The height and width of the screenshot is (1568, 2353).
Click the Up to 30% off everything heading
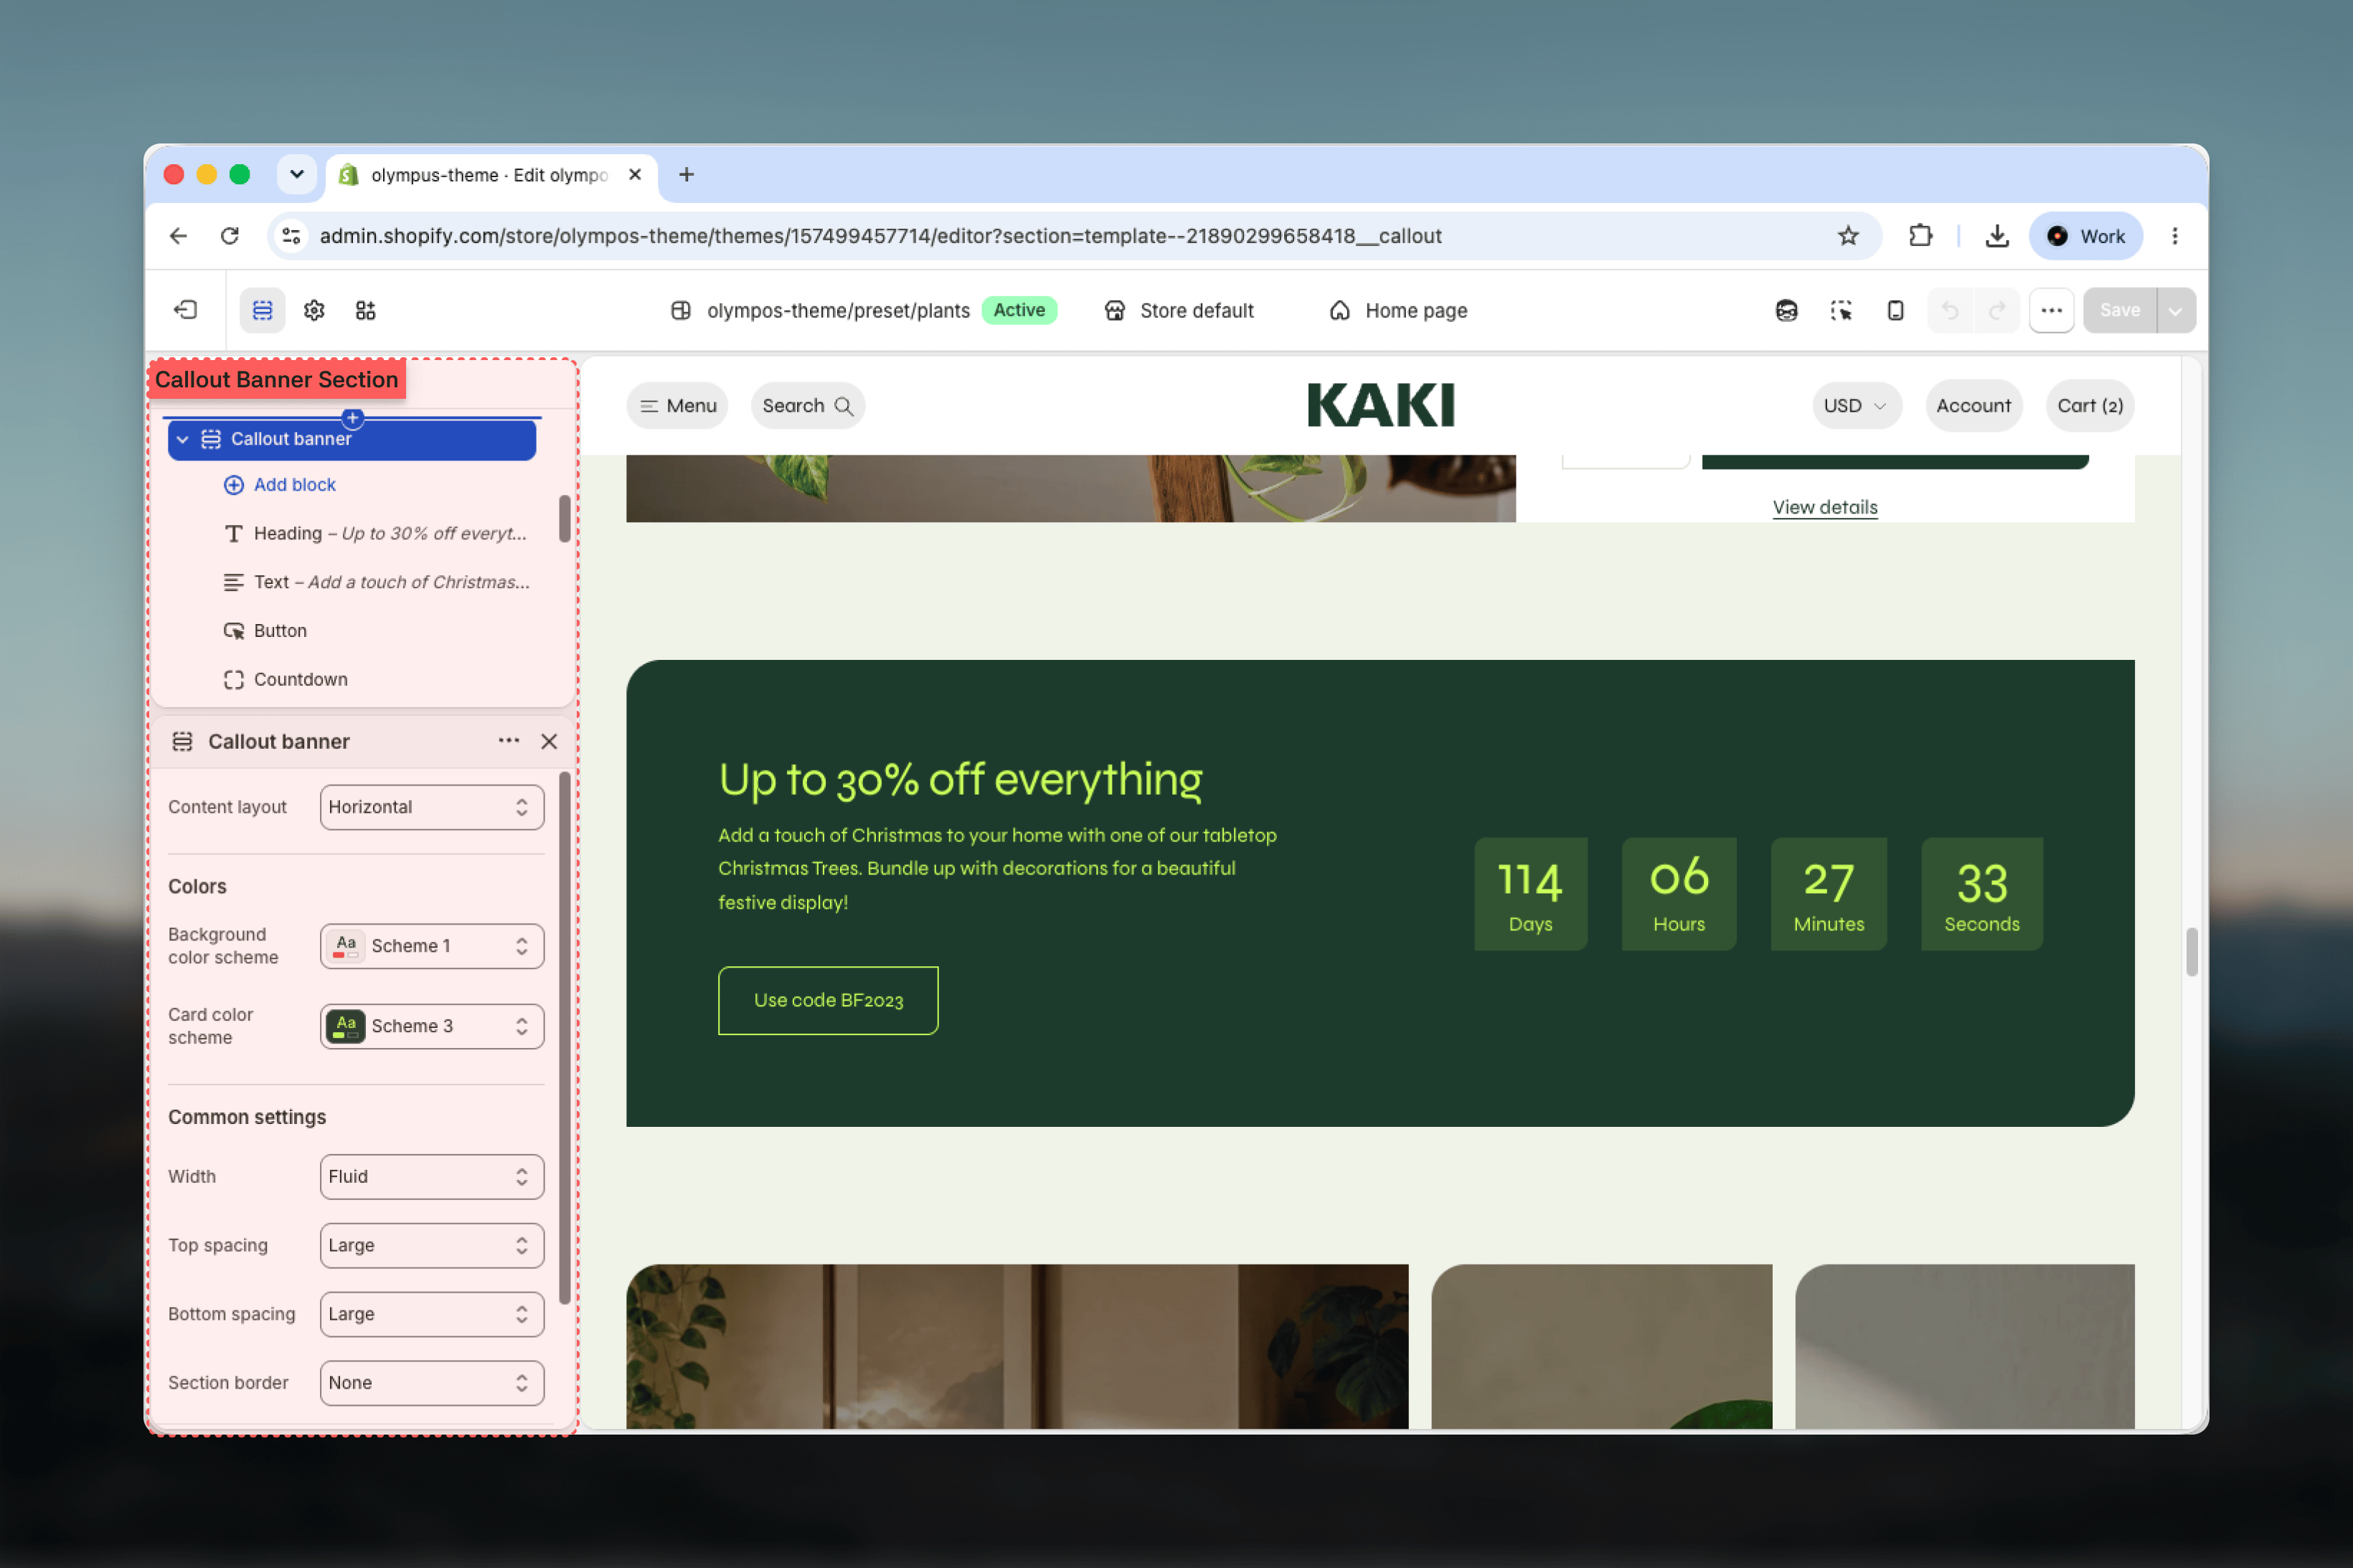(960, 779)
